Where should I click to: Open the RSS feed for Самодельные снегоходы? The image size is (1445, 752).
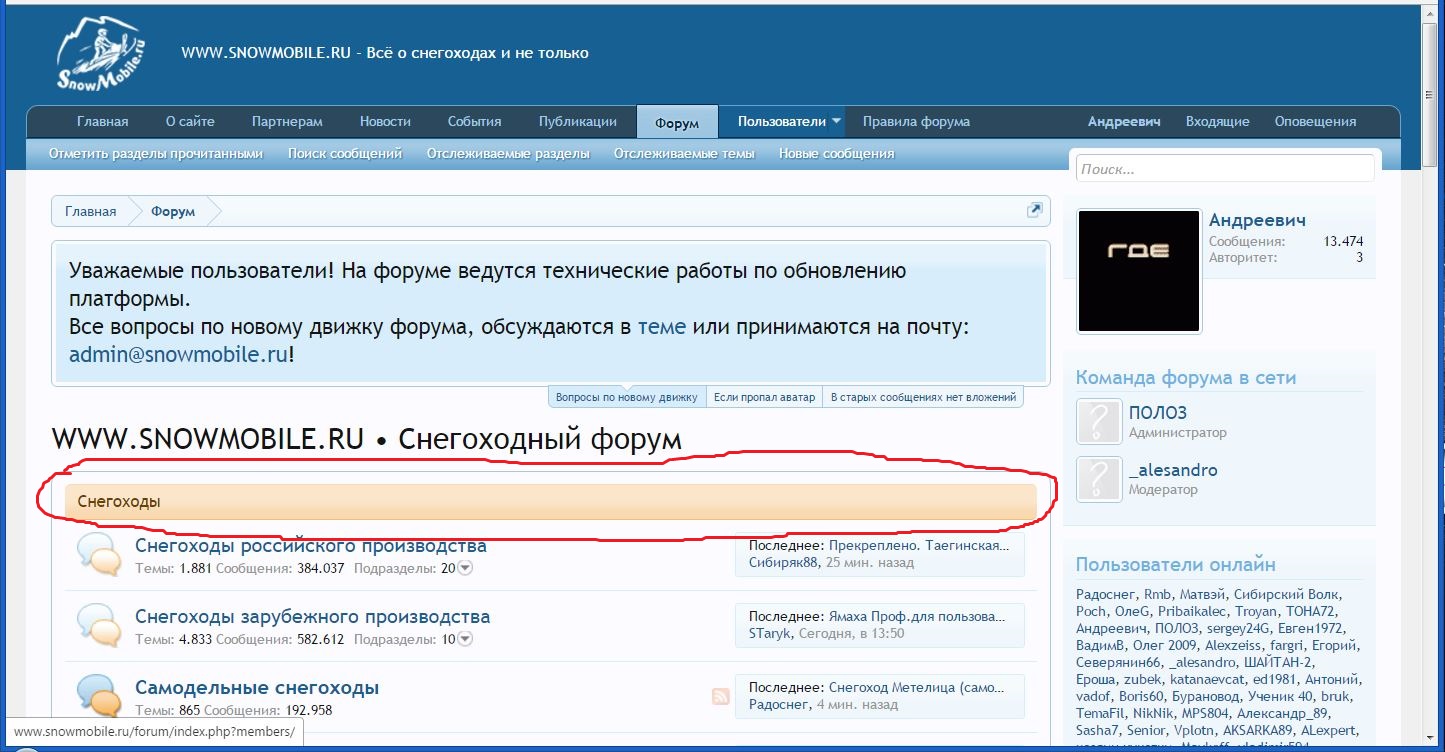click(720, 696)
